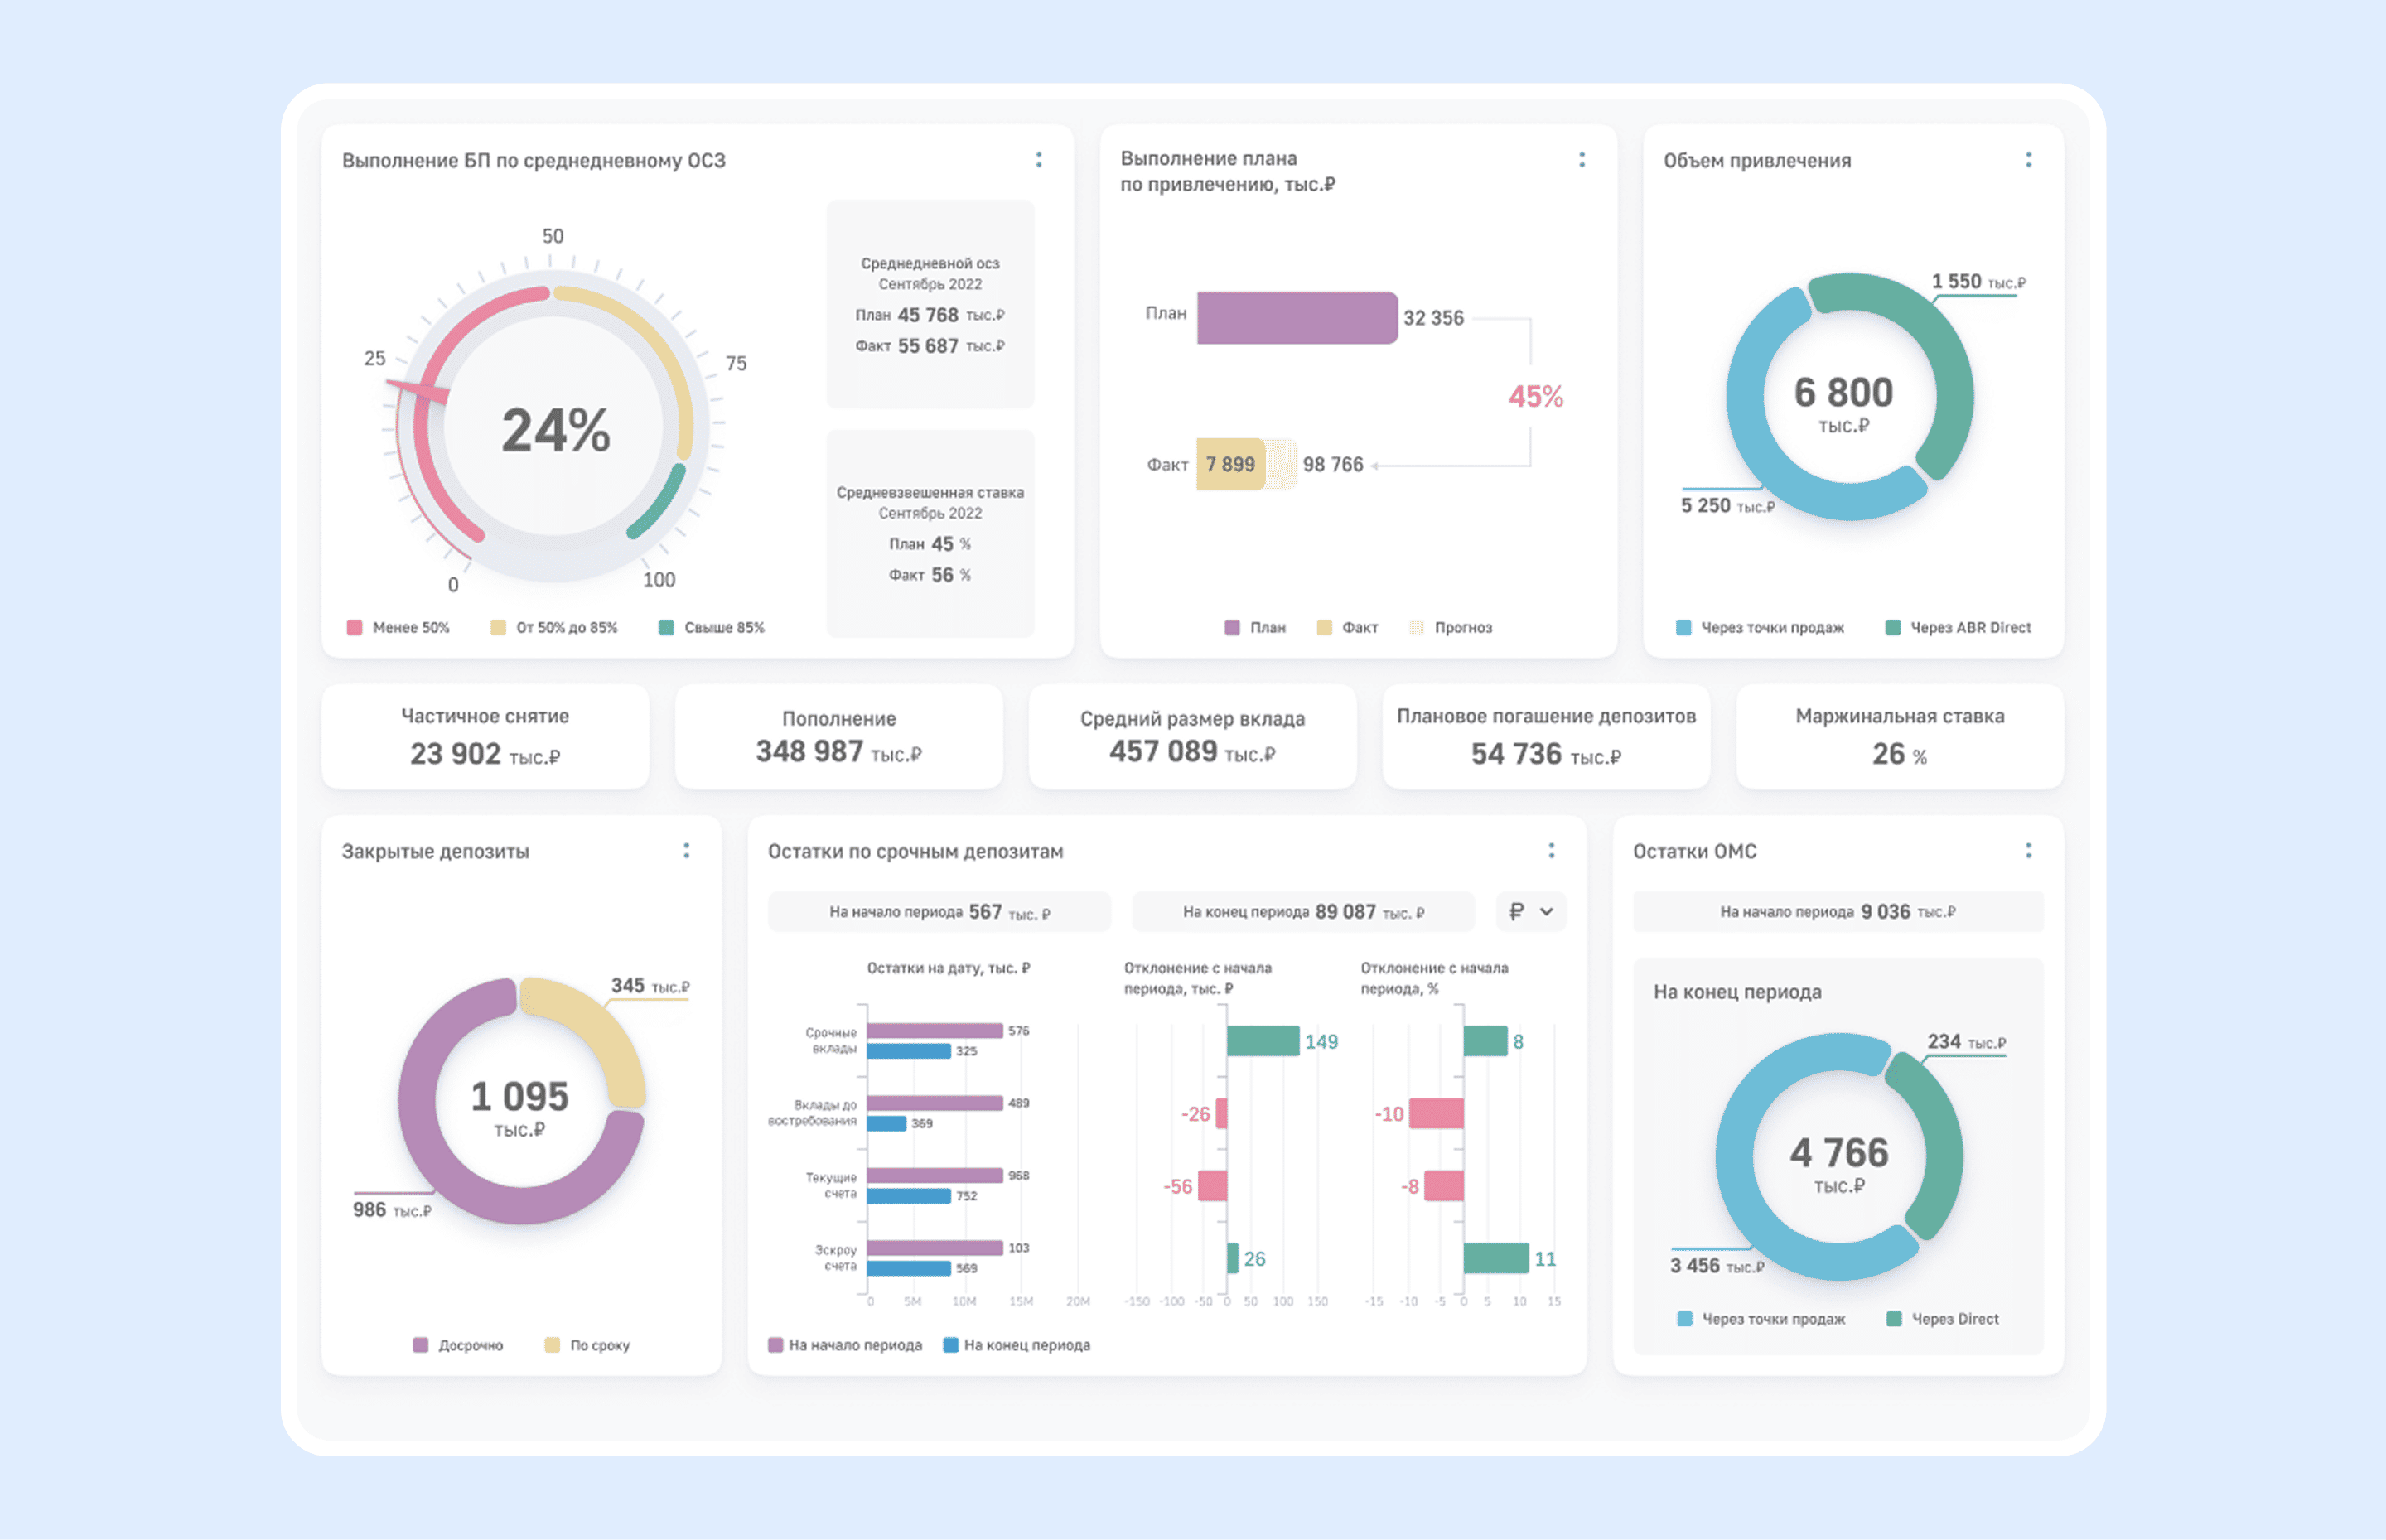The width and height of the screenshot is (2386, 1540).
Task: Toggle the Досрочно legend entry
Action: click(459, 1346)
